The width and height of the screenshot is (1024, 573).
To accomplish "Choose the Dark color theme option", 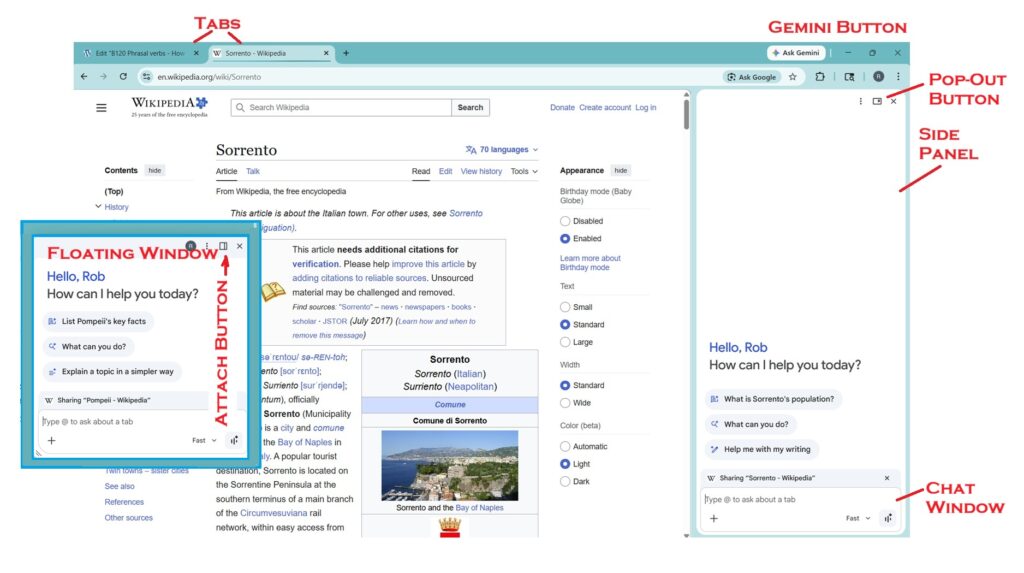I will pos(566,481).
